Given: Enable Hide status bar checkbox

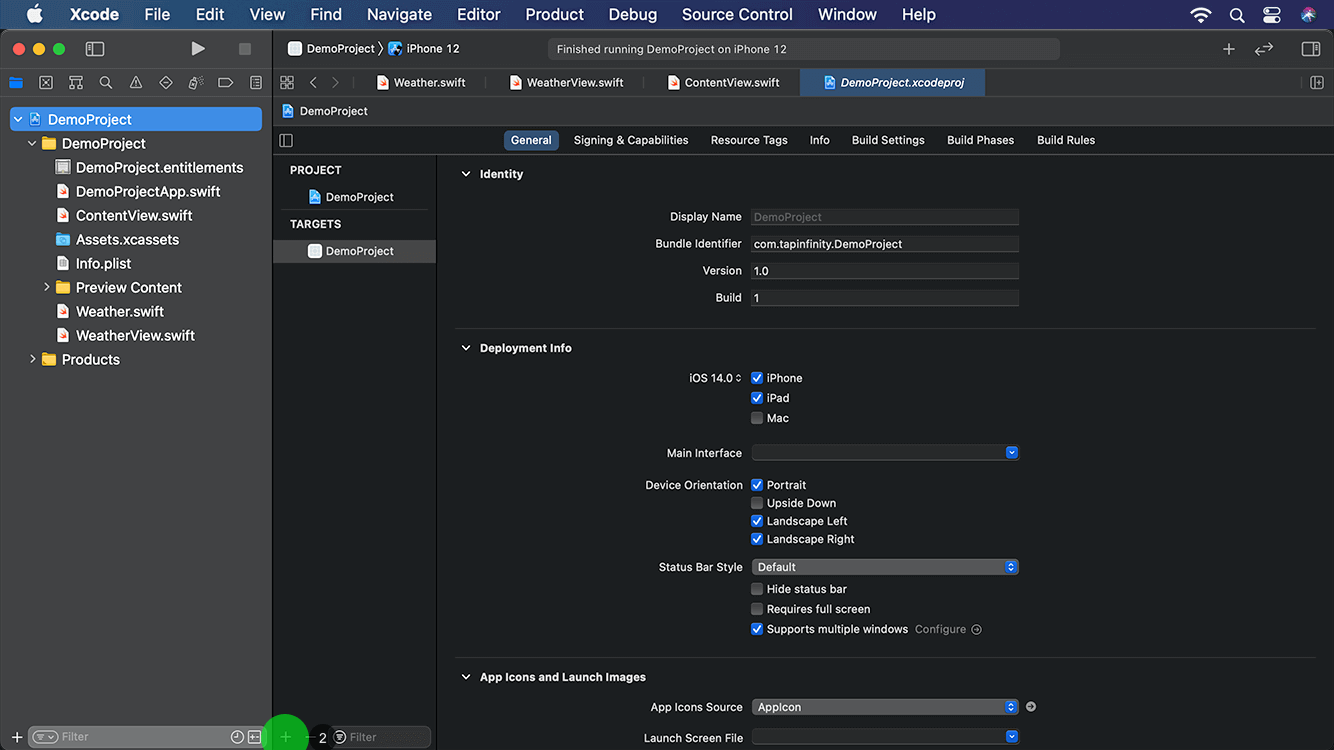Looking at the screenshot, I should pyautogui.click(x=757, y=589).
